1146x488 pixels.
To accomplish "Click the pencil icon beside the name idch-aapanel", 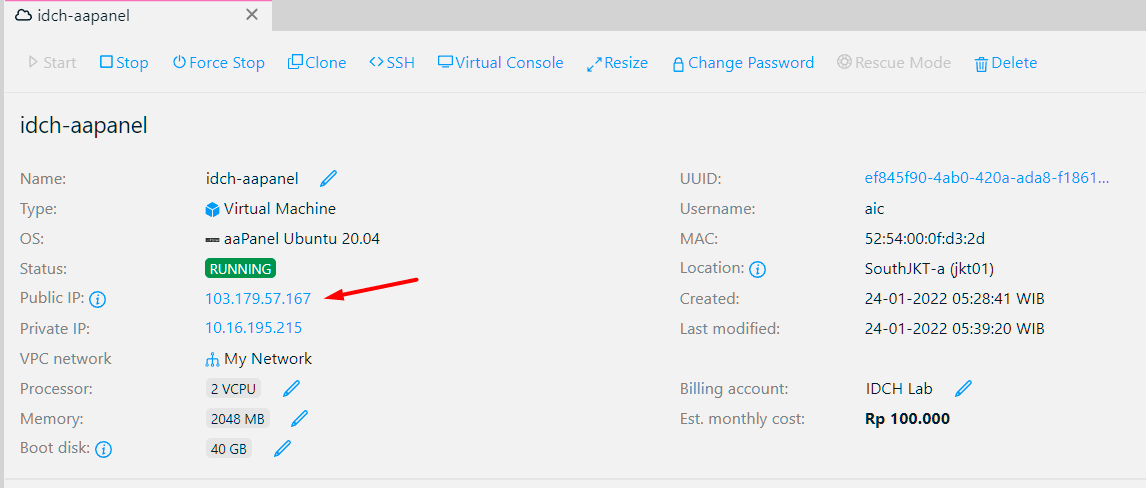I will (x=328, y=179).
